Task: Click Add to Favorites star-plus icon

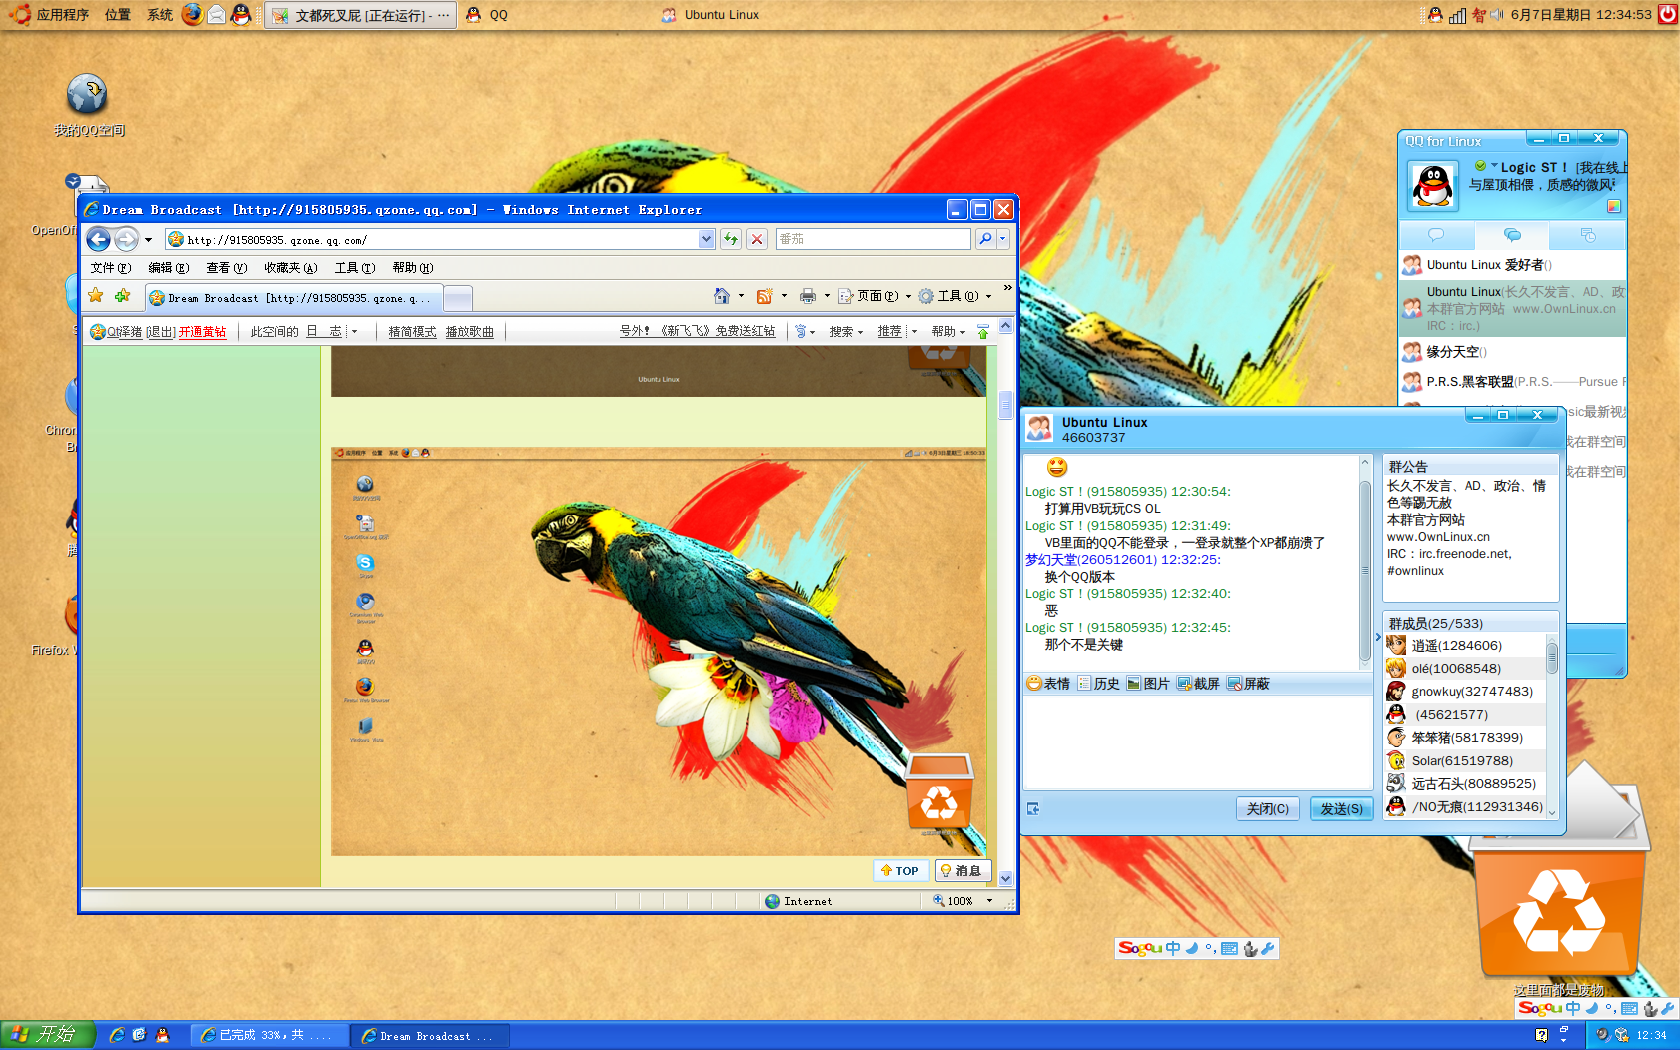Action: pyautogui.click(x=122, y=296)
